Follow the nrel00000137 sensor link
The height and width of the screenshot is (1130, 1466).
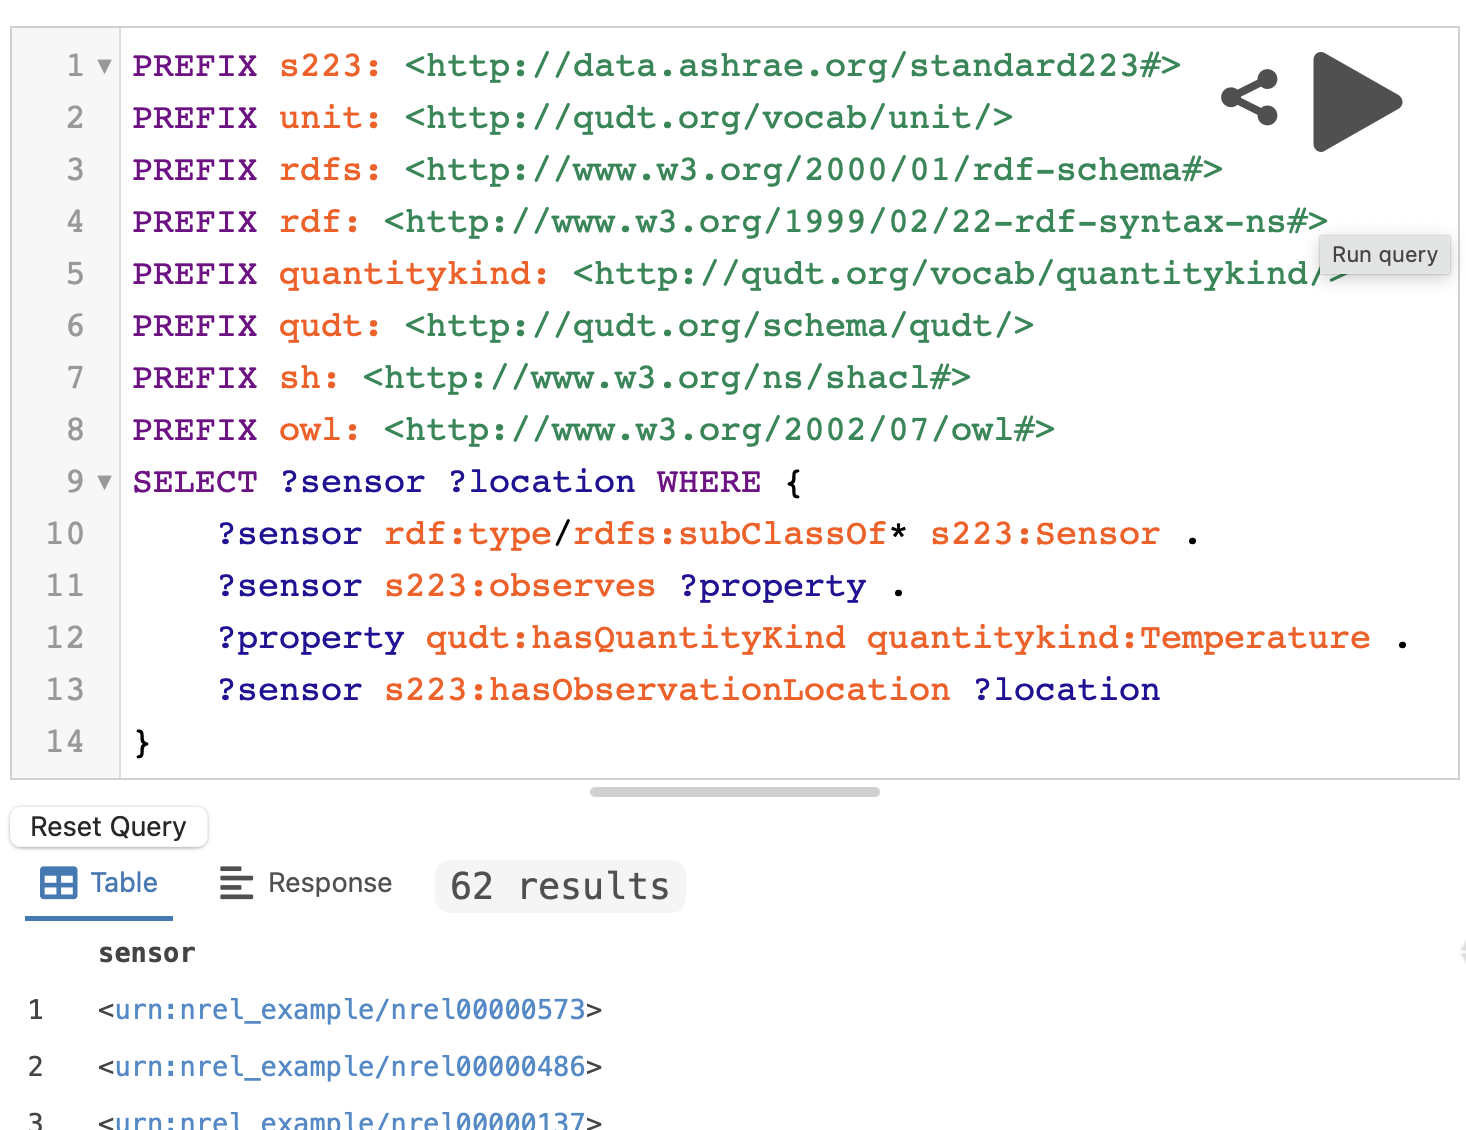pyautogui.click(x=350, y=1121)
